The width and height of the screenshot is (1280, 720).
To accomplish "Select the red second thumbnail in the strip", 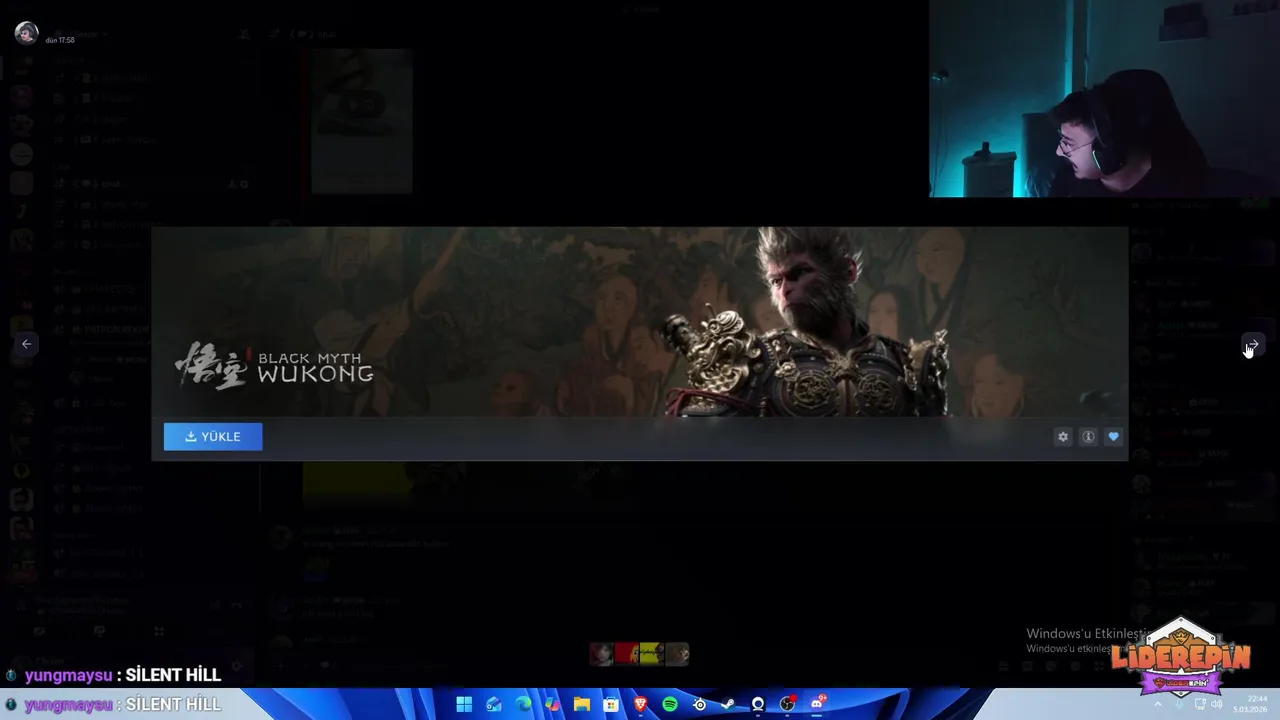I will click(x=626, y=654).
